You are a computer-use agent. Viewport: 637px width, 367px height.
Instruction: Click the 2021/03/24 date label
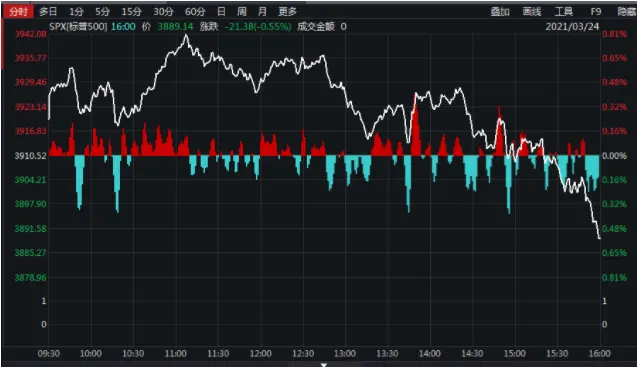point(572,27)
